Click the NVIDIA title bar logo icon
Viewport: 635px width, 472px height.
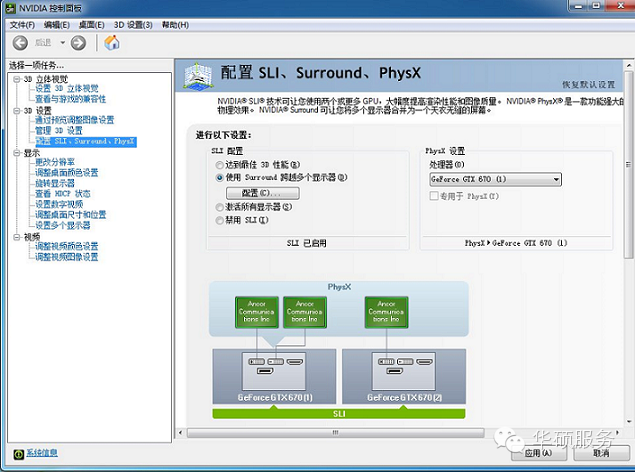coord(11,8)
